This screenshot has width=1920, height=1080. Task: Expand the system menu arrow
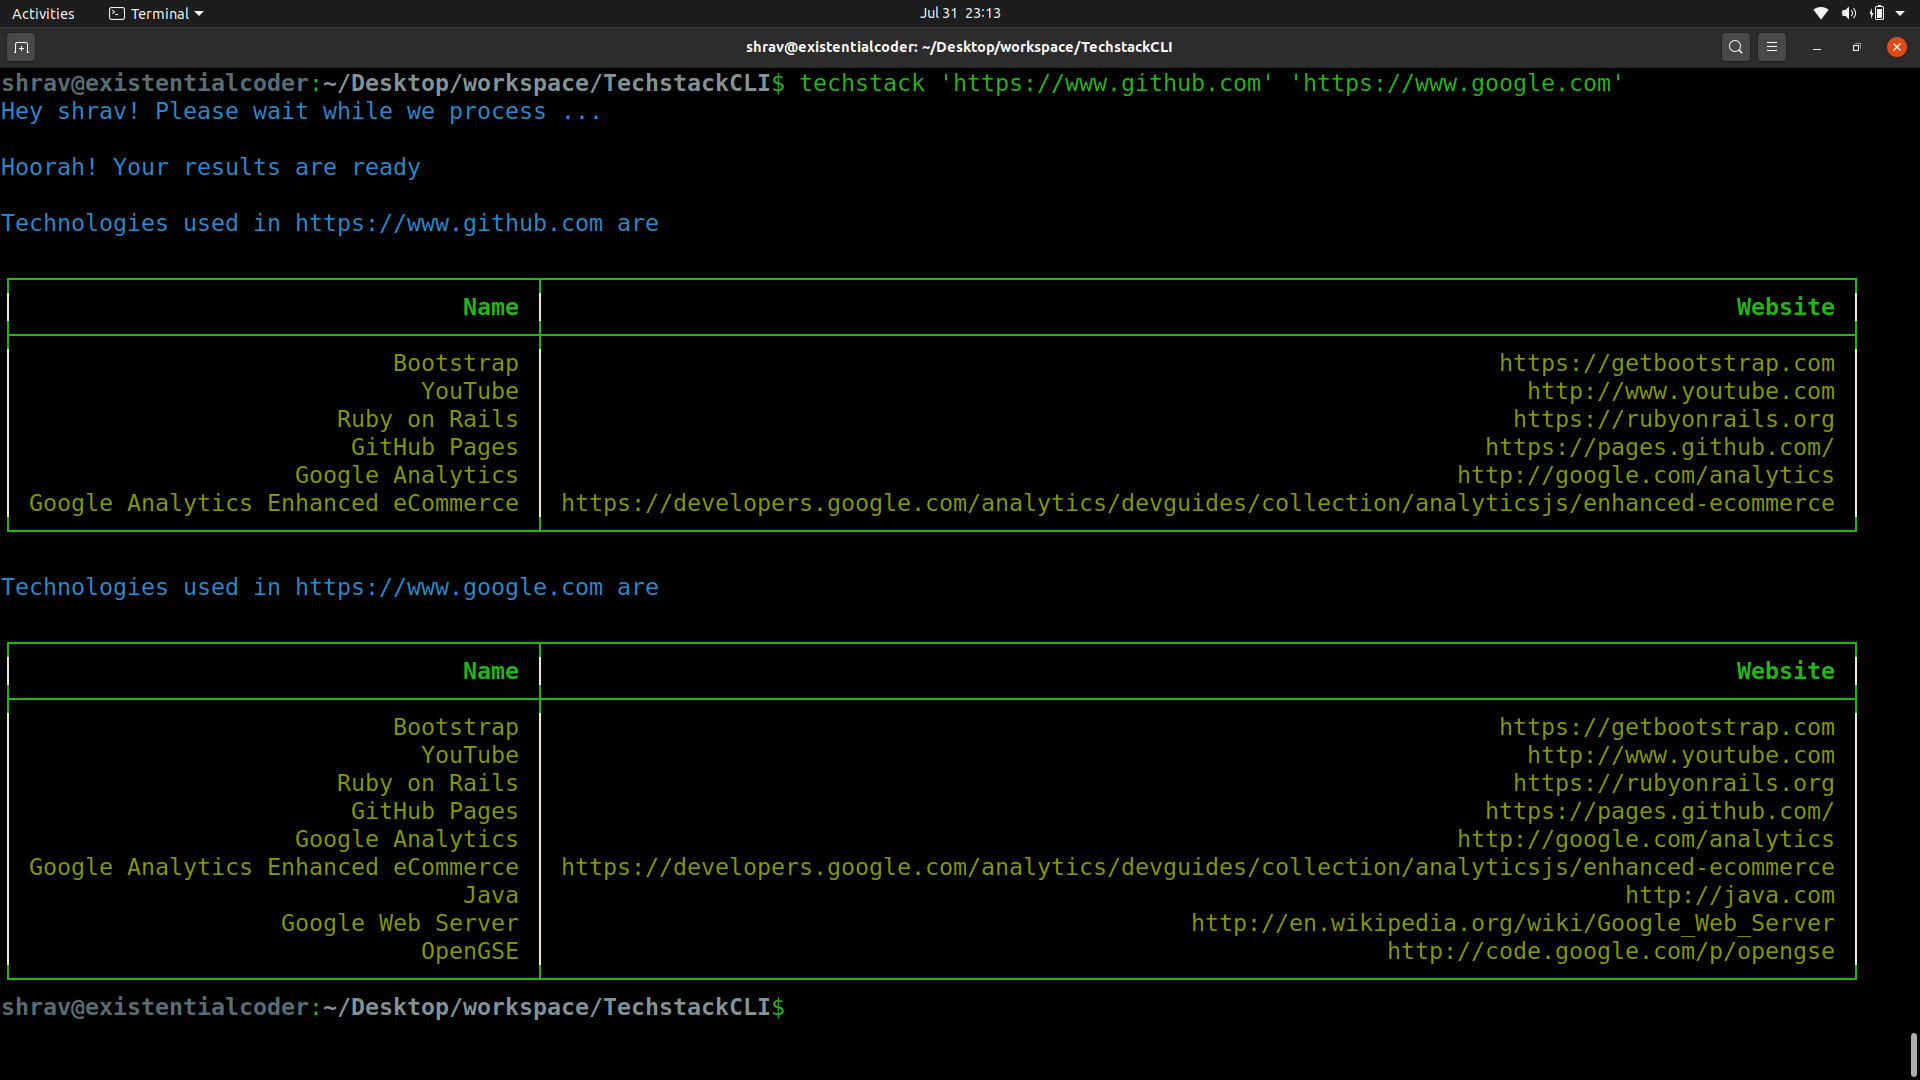click(1900, 13)
